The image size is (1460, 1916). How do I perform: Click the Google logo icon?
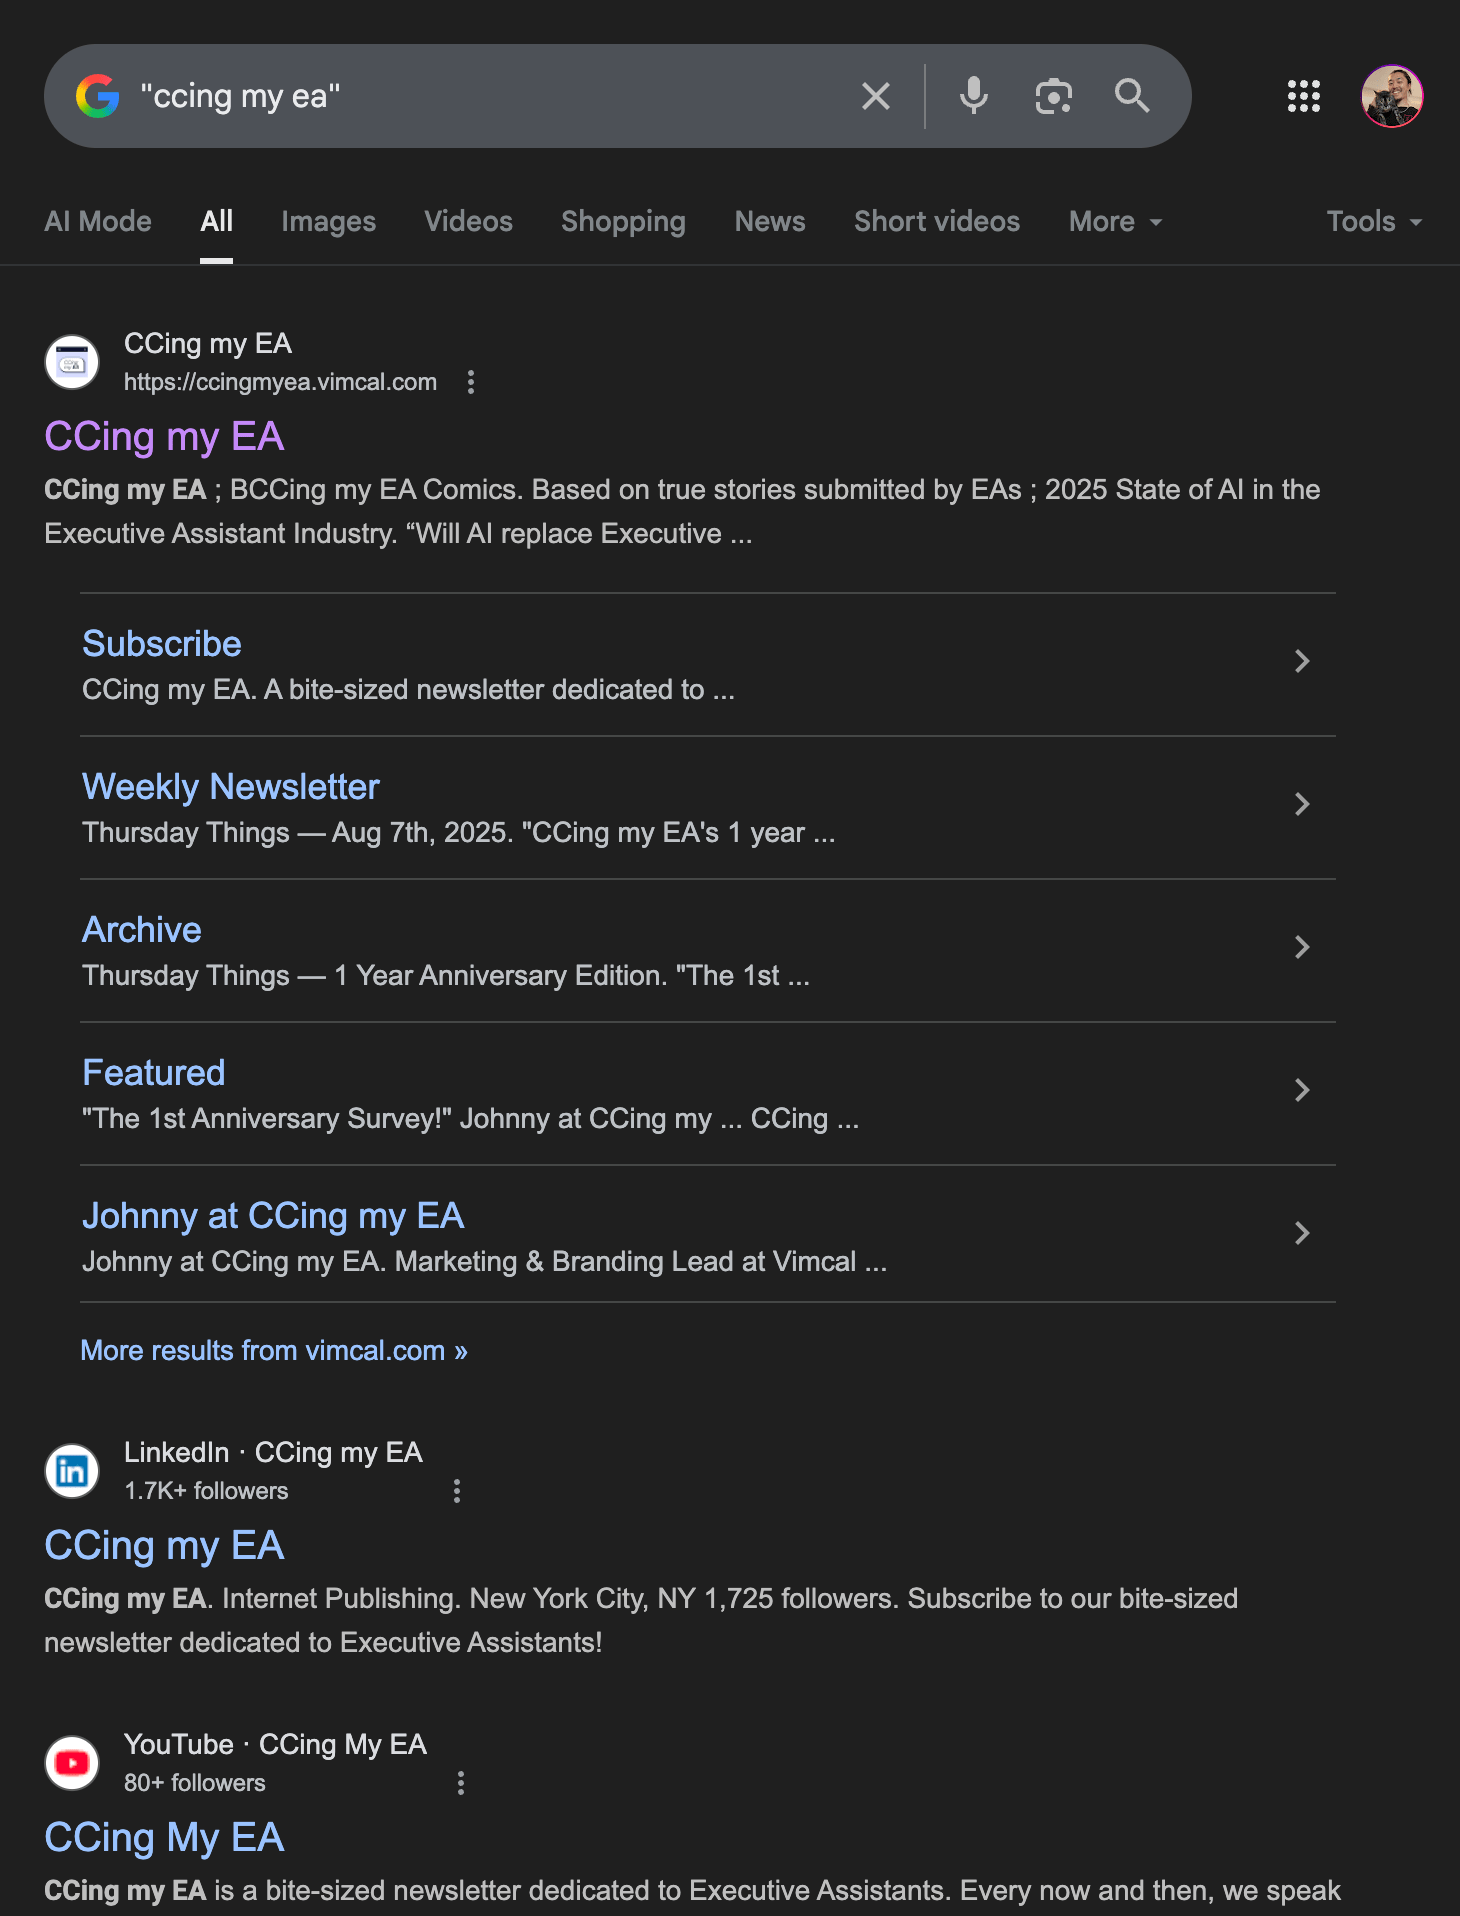point(98,96)
